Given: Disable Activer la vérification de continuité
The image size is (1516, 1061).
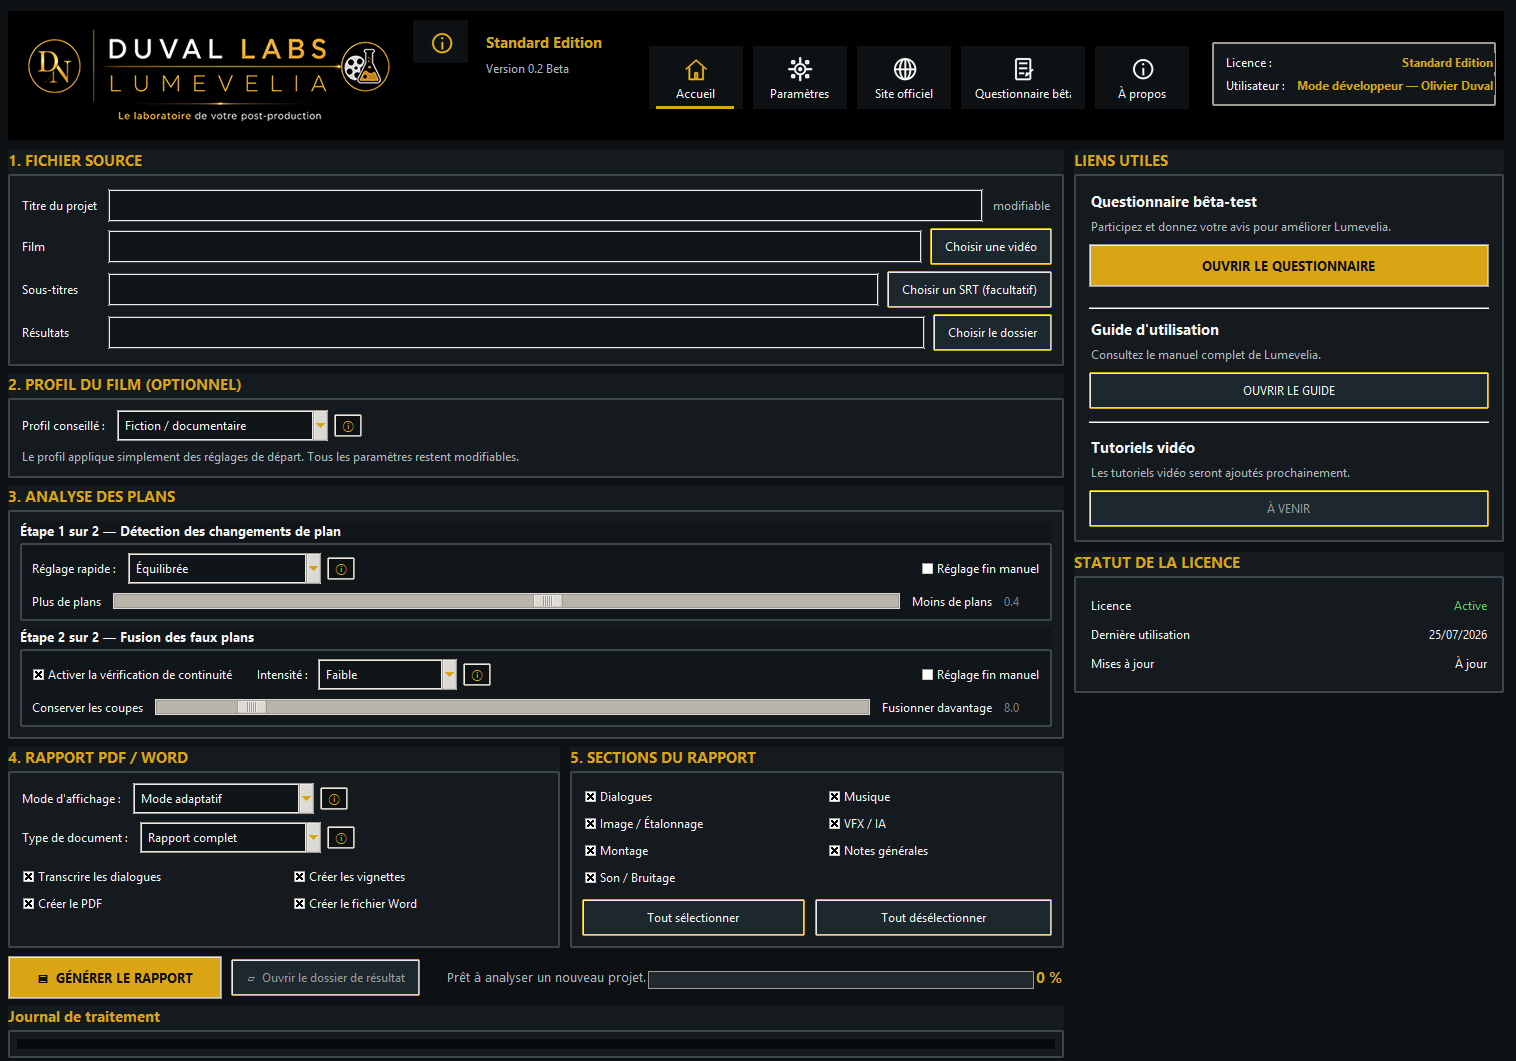Looking at the screenshot, I should click(38, 675).
